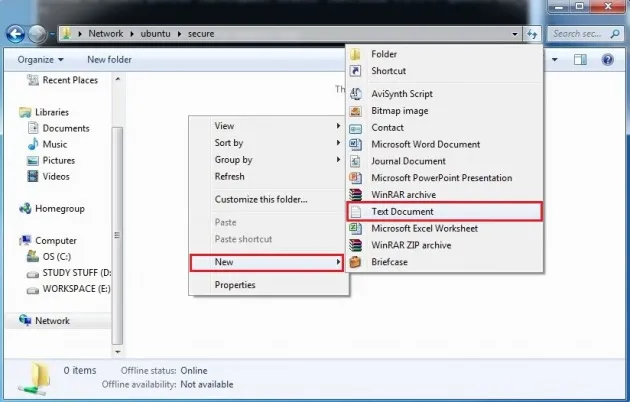Click the navigation pane vertical scrollbar
This screenshot has height=402, width=630.
(x=117, y=200)
